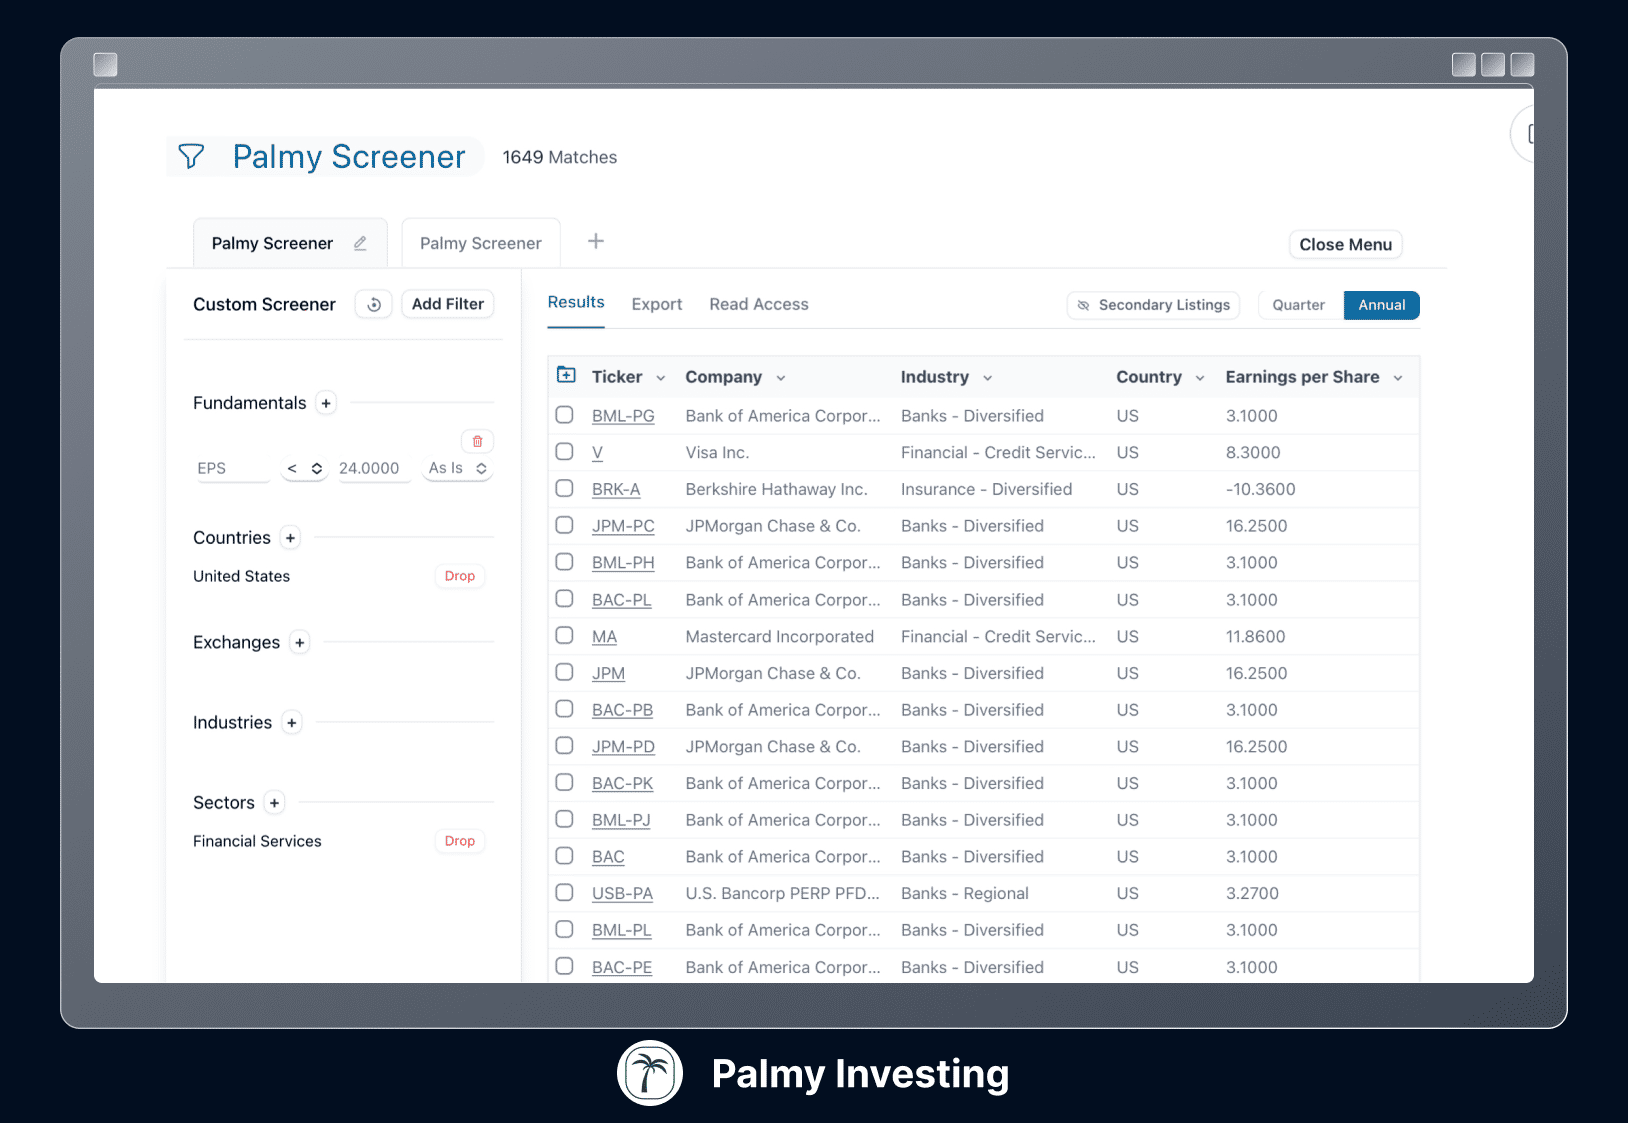Add a Fundamentals filter with plus icon
The image size is (1628, 1123).
[326, 403]
